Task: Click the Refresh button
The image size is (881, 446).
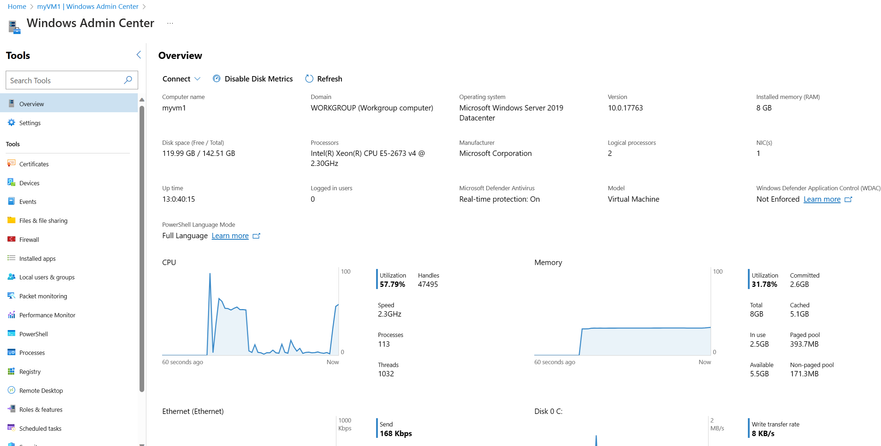Action: [324, 79]
